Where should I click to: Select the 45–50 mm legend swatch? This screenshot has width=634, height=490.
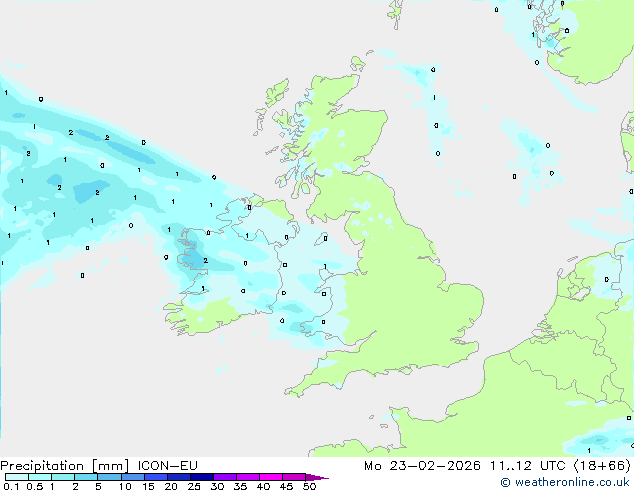pyautogui.click(x=294, y=477)
